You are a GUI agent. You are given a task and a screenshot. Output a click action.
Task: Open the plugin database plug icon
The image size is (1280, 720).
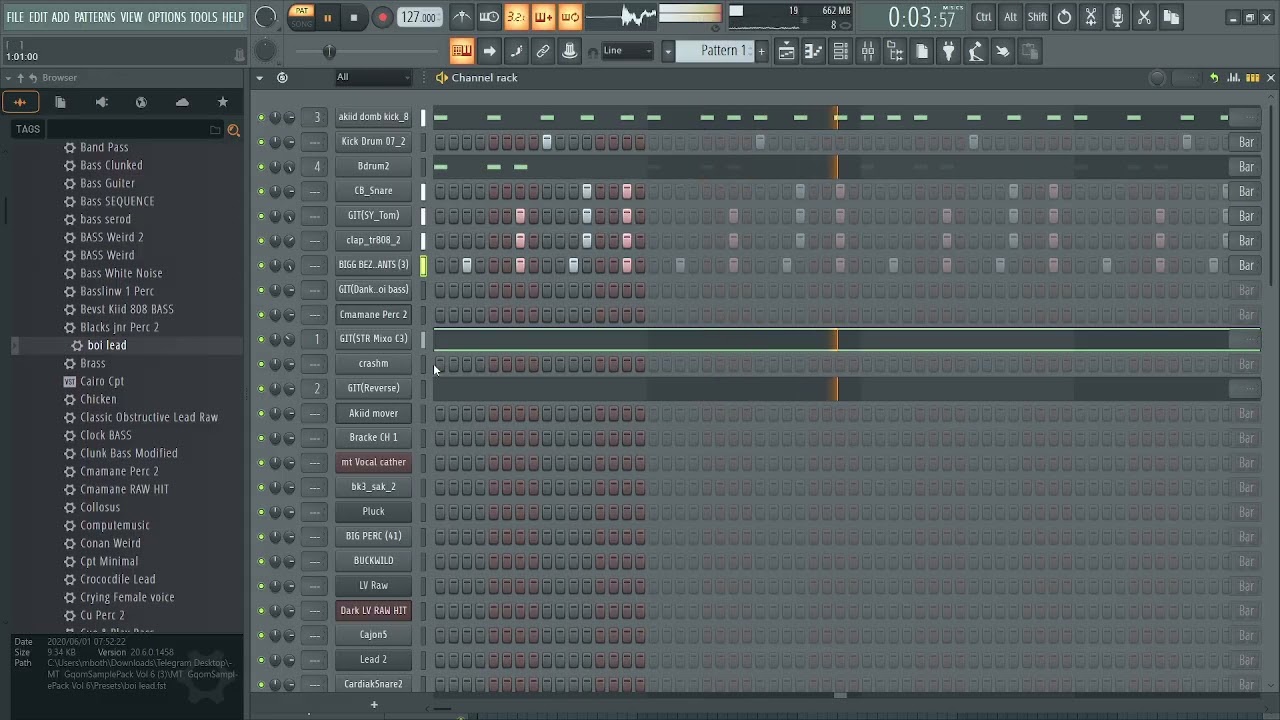(949, 52)
